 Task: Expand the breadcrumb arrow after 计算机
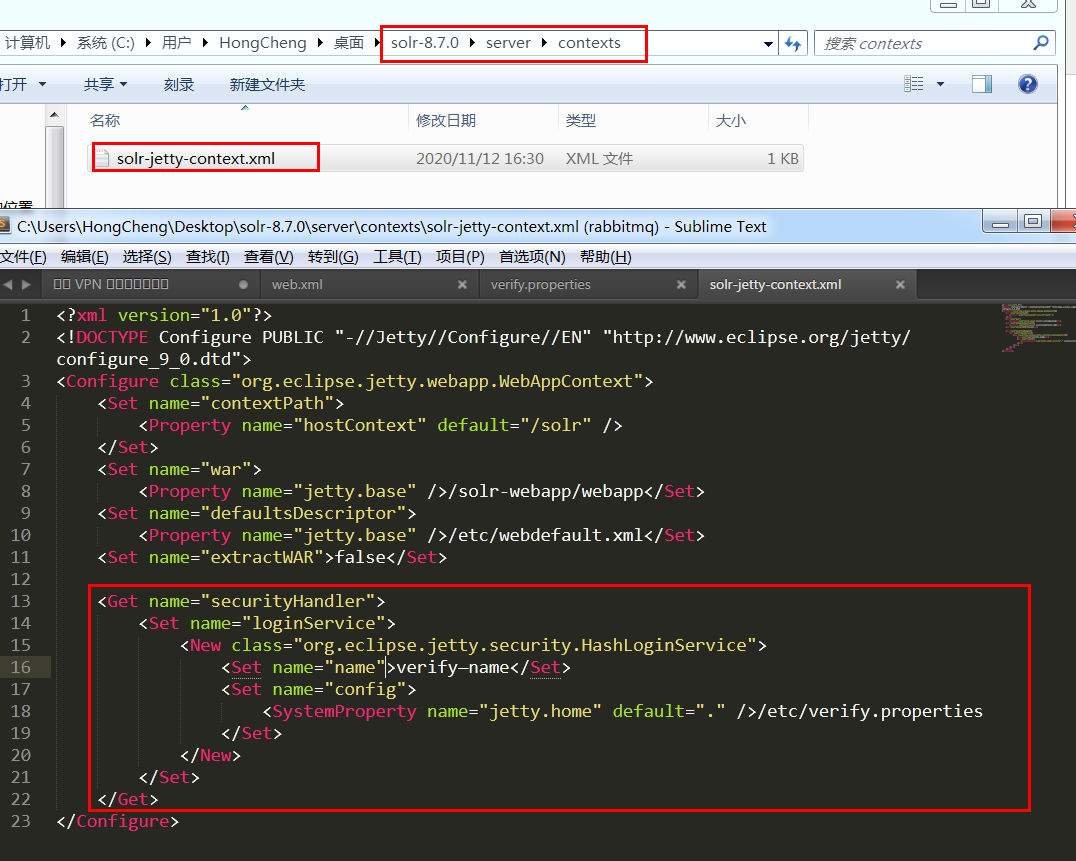coord(63,43)
